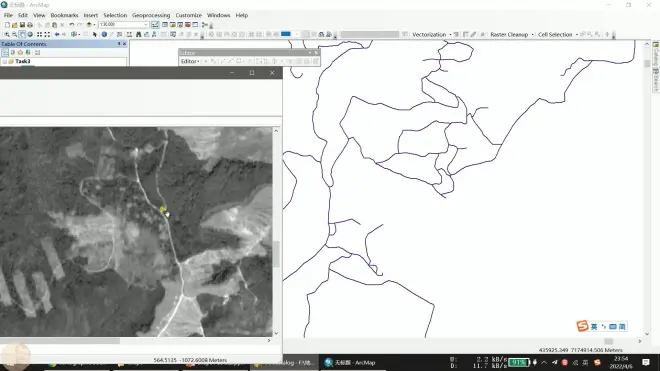Save the map document
Image resolution: width=660 pixels, height=371 pixels.
coord(22,25)
